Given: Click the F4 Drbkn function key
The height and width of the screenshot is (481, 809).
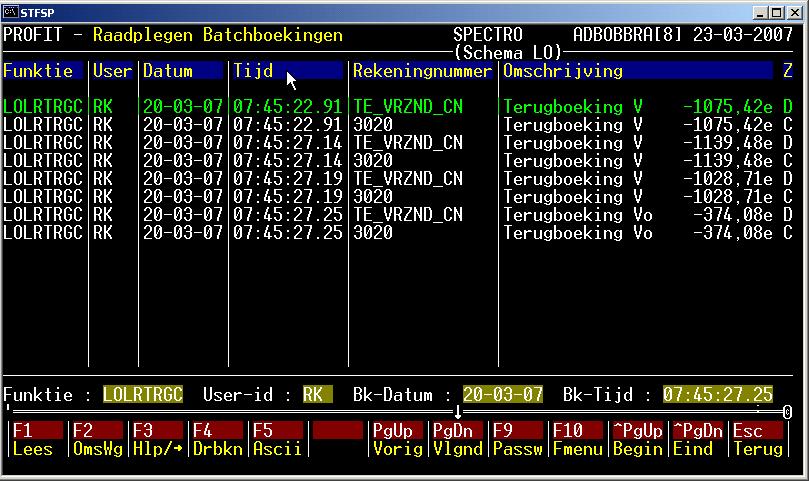Looking at the screenshot, I should coord(217,439).
